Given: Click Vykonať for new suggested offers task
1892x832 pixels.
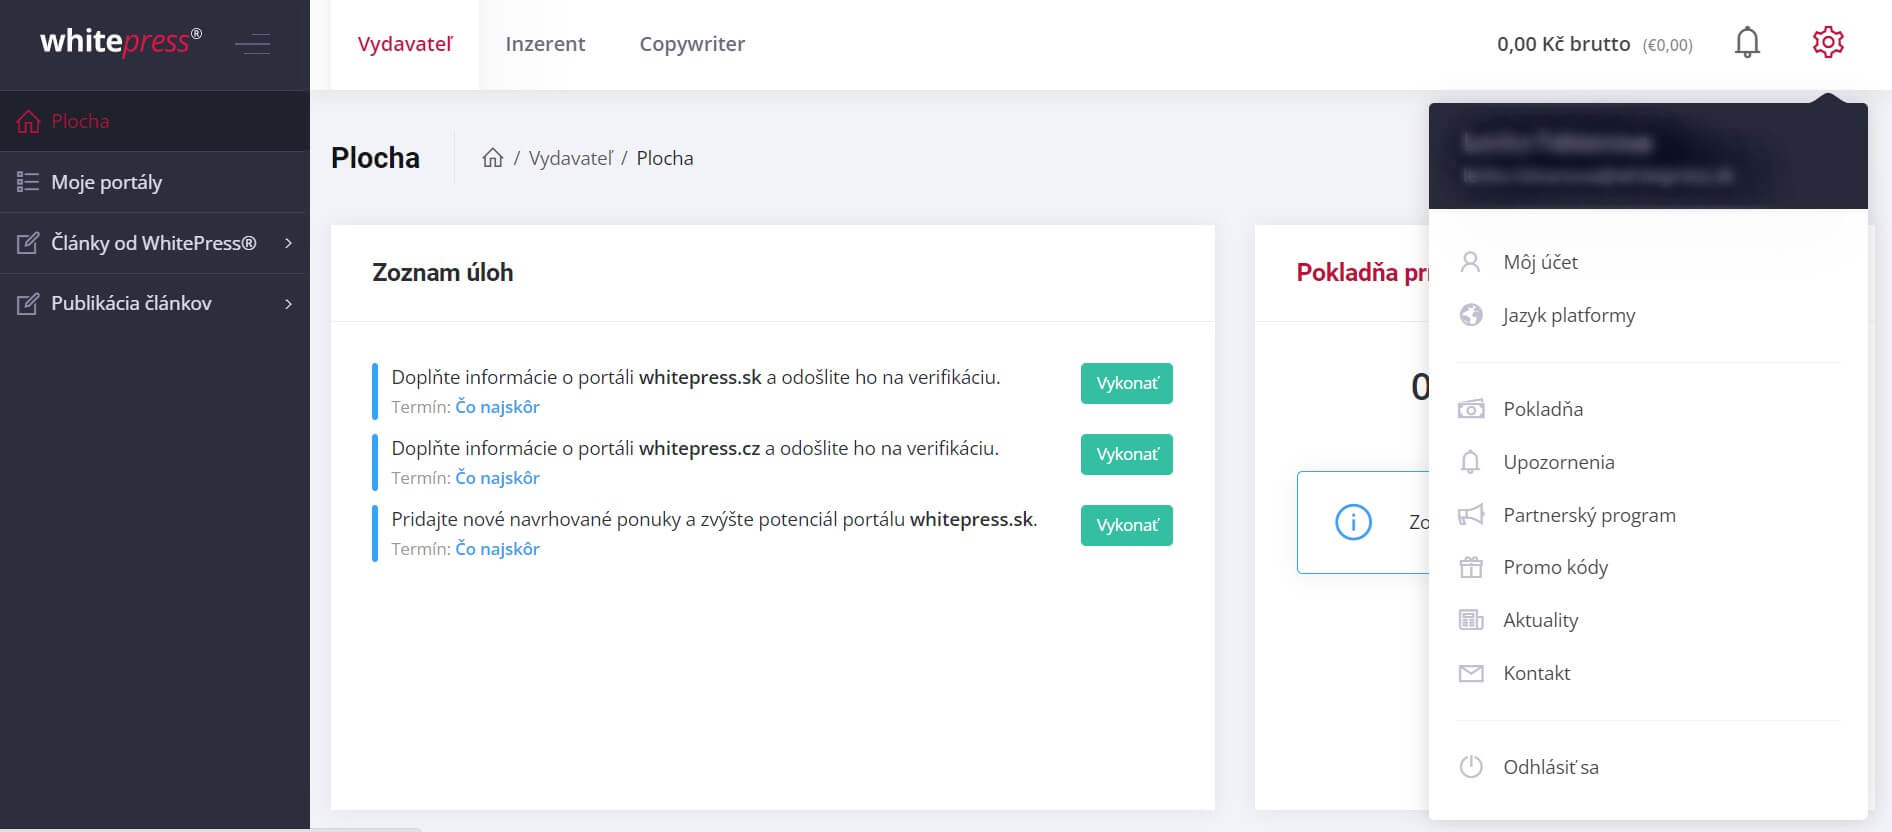Looking at the screenshot, I should (1127, 525).
